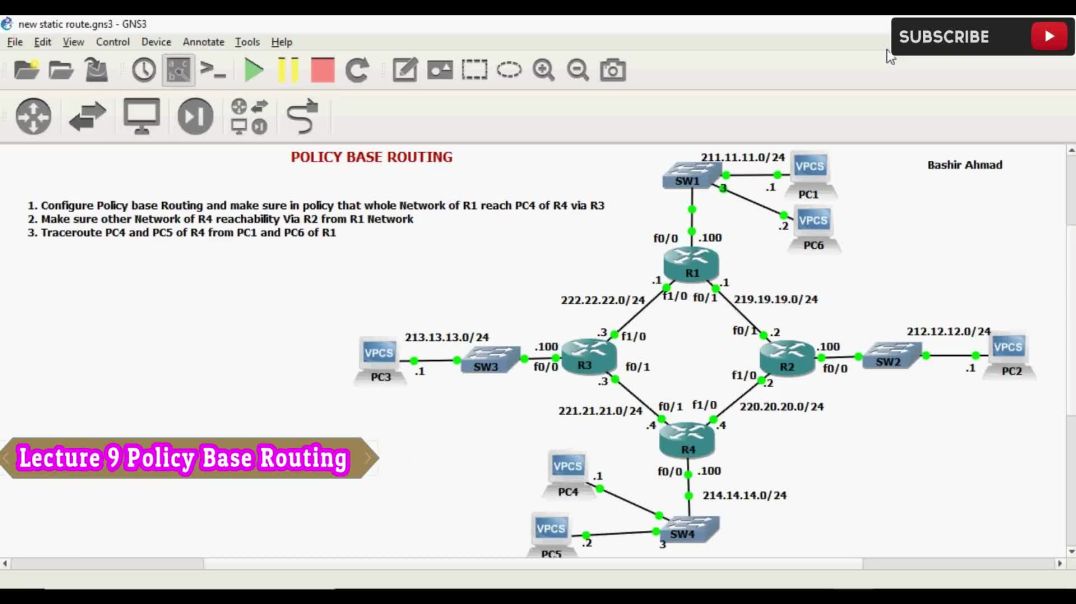Select the PC4 VPCS node

[568, 474]
